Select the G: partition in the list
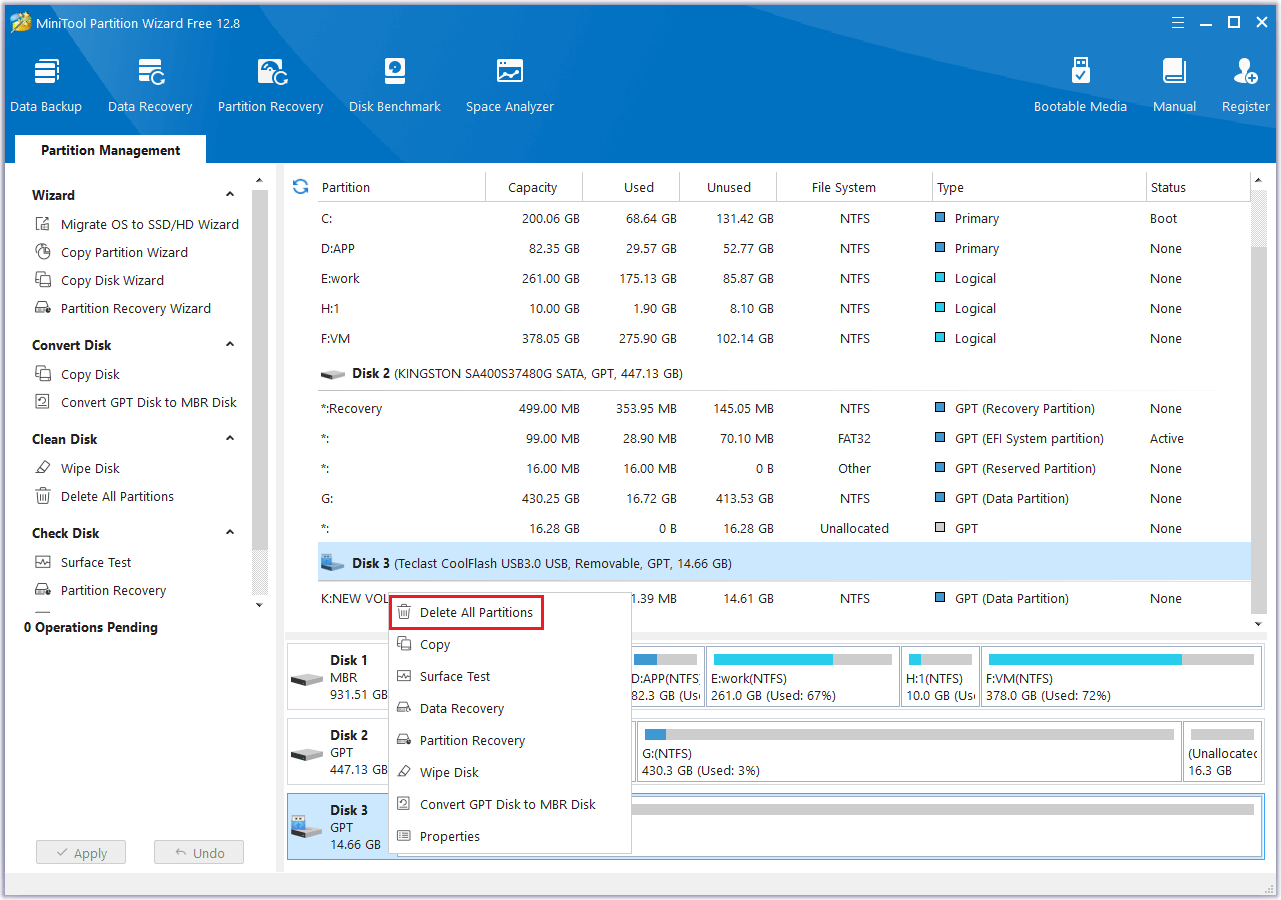Screen dimensions: 1281x900 [784, 498]
